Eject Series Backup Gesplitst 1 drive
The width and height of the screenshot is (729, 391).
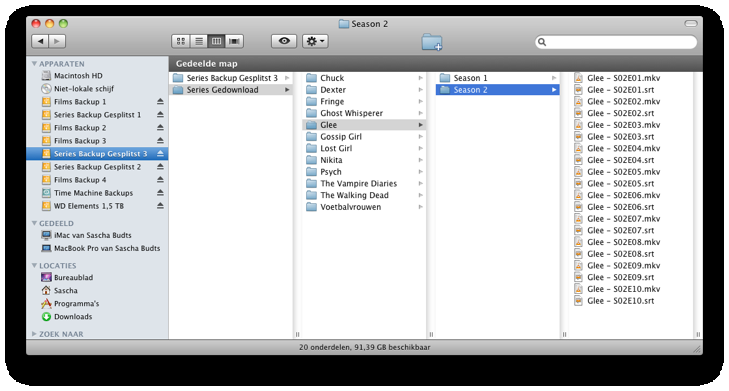tap(160, 115)
